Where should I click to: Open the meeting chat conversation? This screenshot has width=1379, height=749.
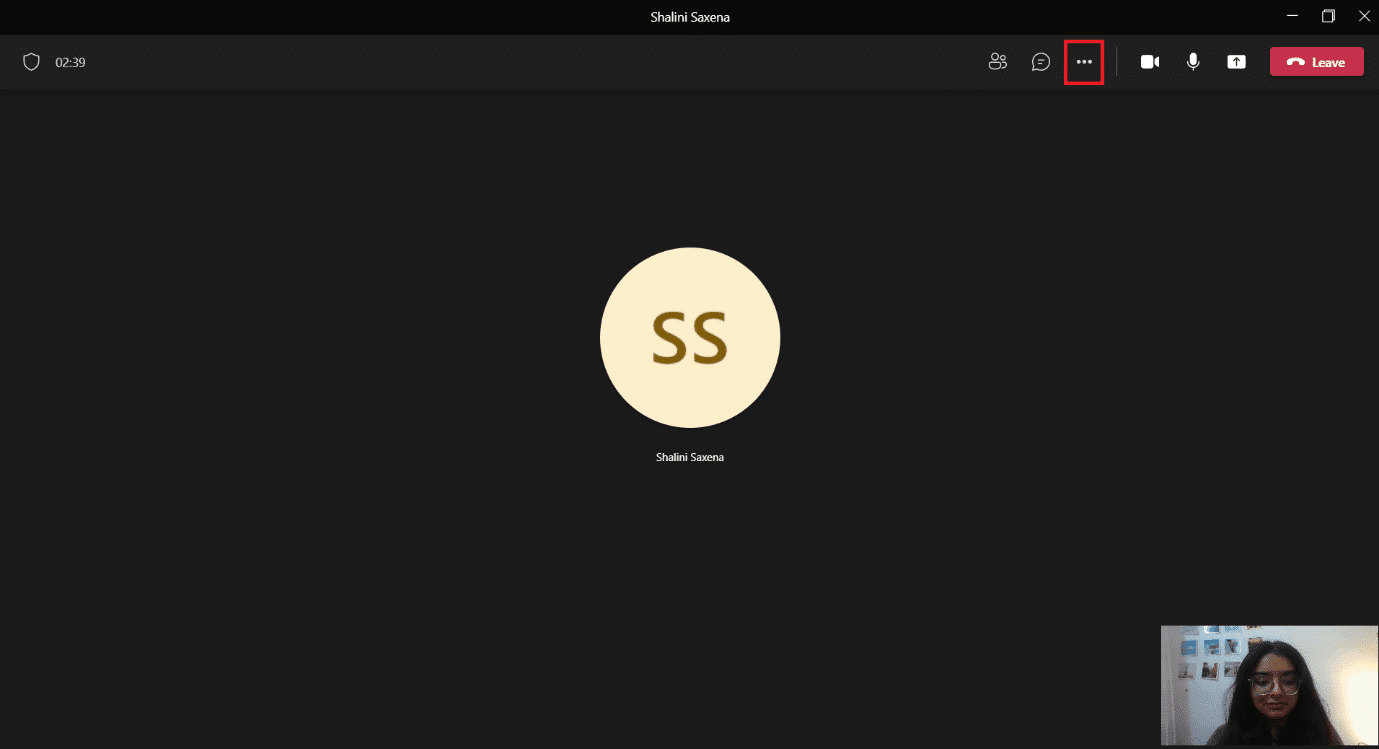1041,62
